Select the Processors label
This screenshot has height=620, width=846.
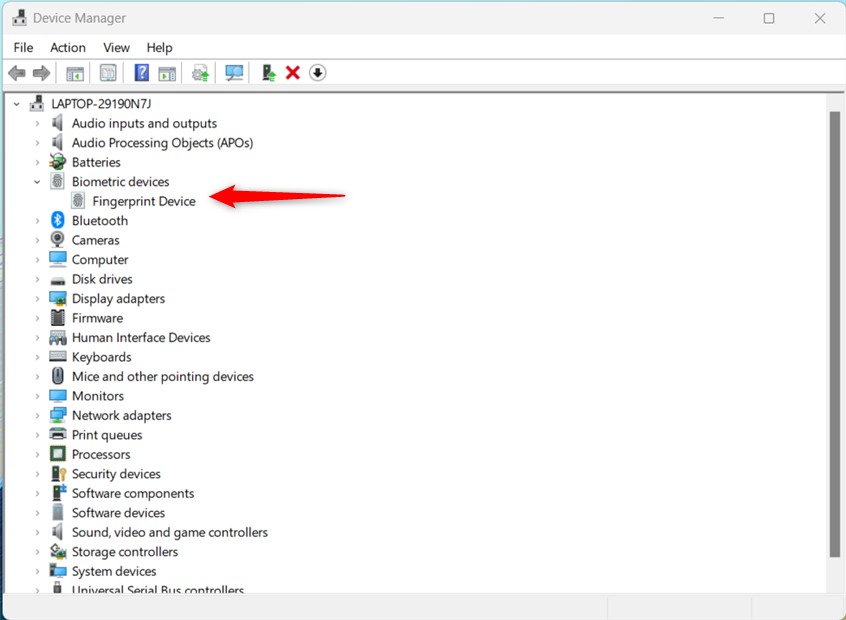(101, 454)
